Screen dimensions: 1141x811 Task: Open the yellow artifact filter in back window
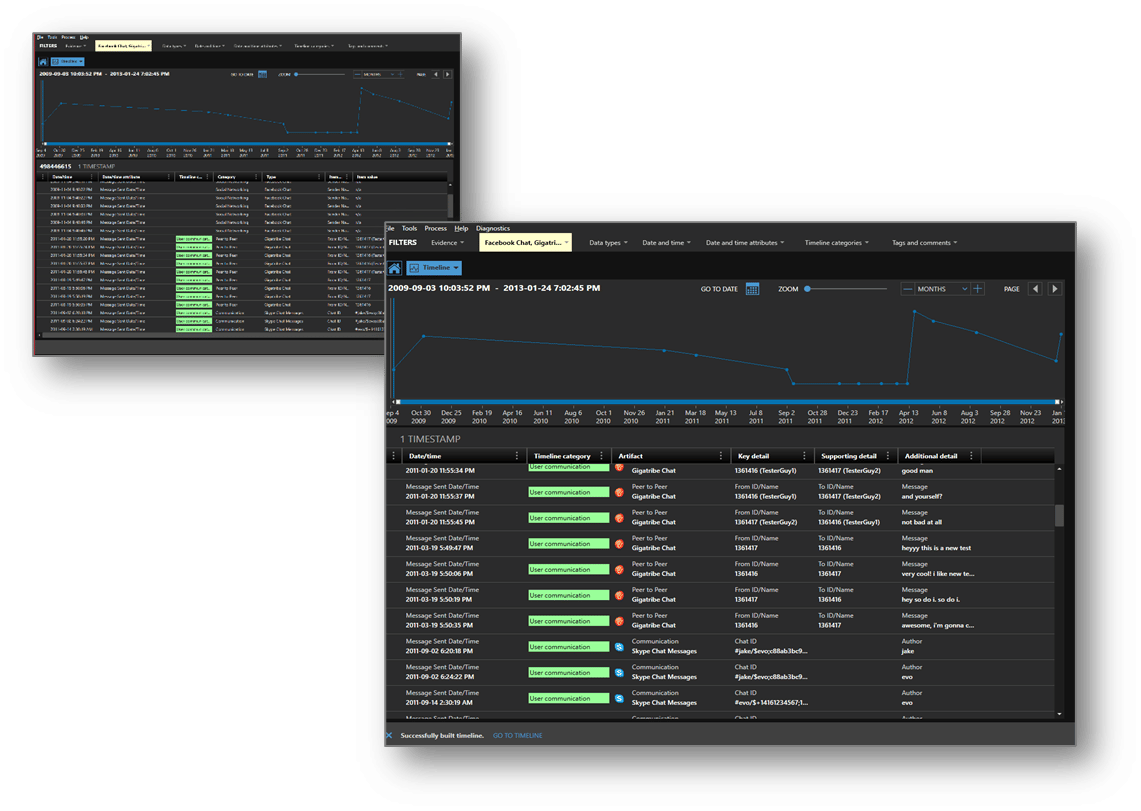click(x=124, y=46)
